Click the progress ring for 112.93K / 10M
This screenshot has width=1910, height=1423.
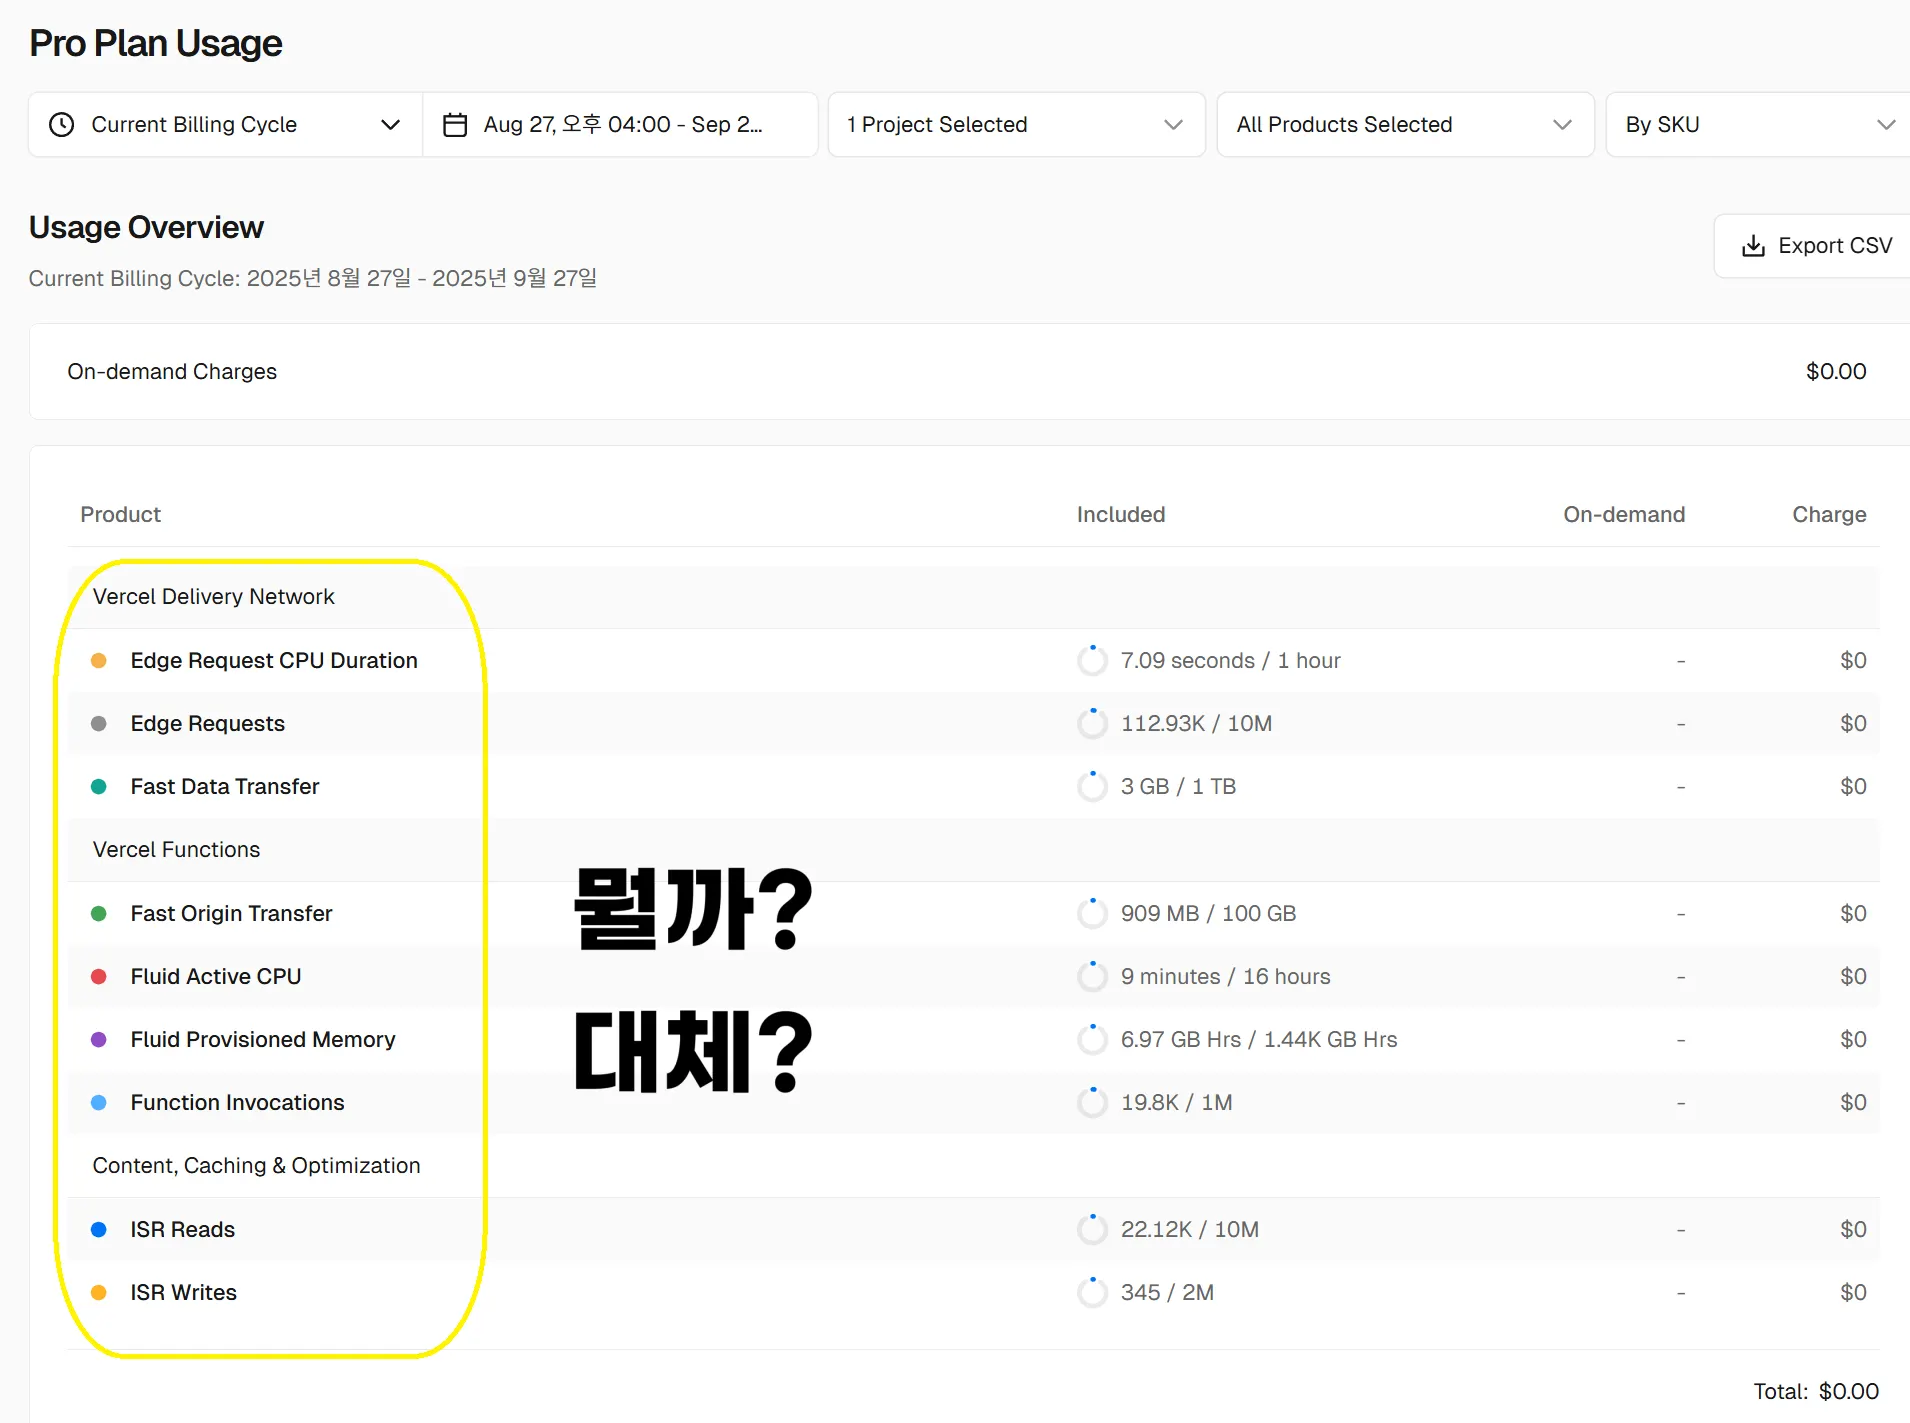[x=1092, y=724]
